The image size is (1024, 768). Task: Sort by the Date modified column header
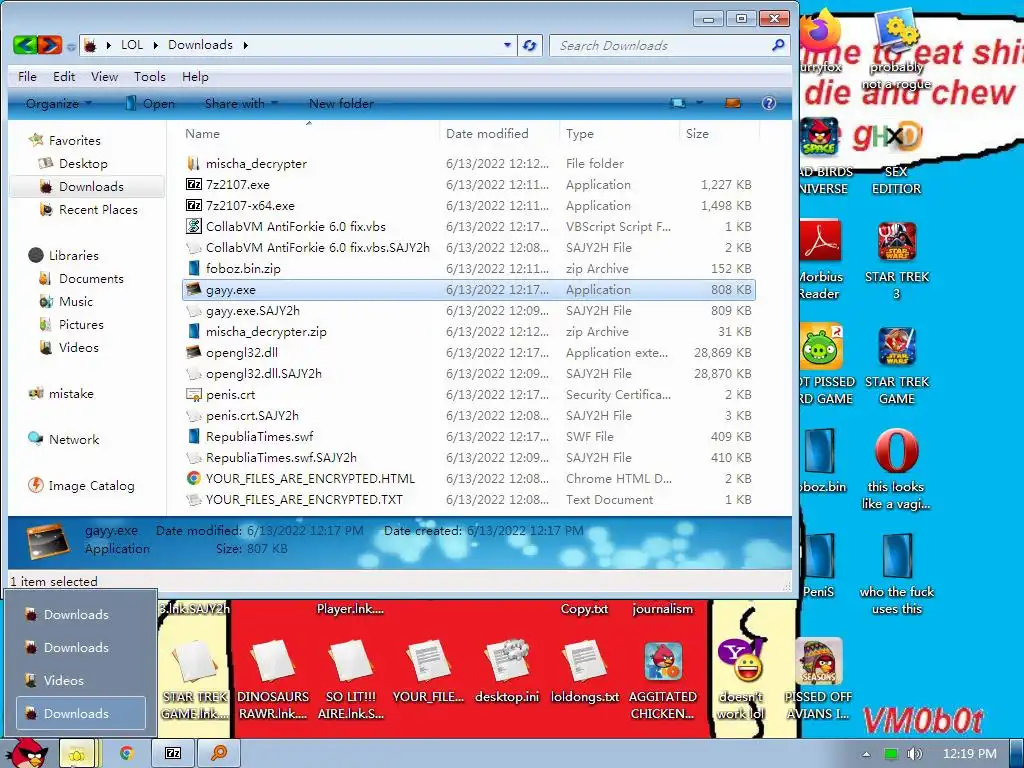pos(500,133)
